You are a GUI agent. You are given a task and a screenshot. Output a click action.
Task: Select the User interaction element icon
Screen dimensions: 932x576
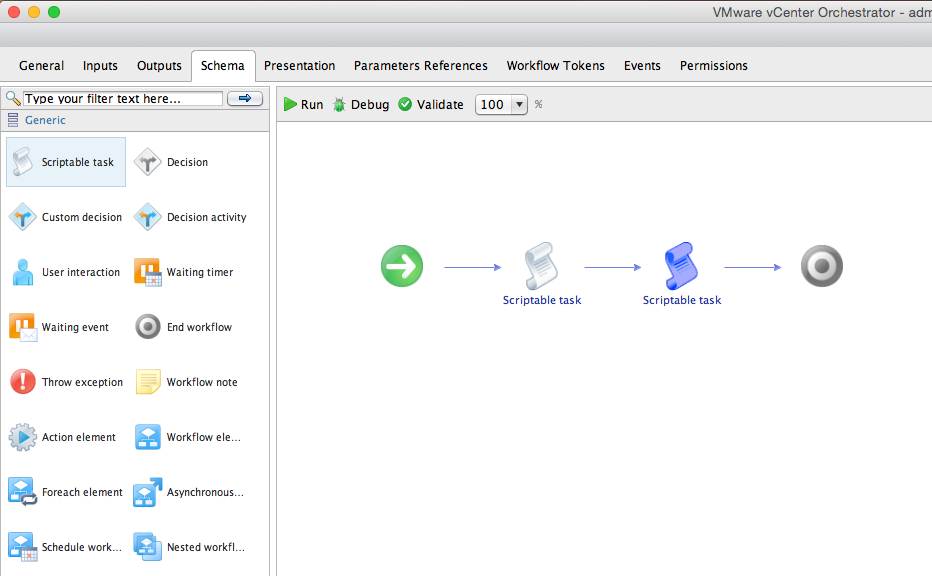23,272
